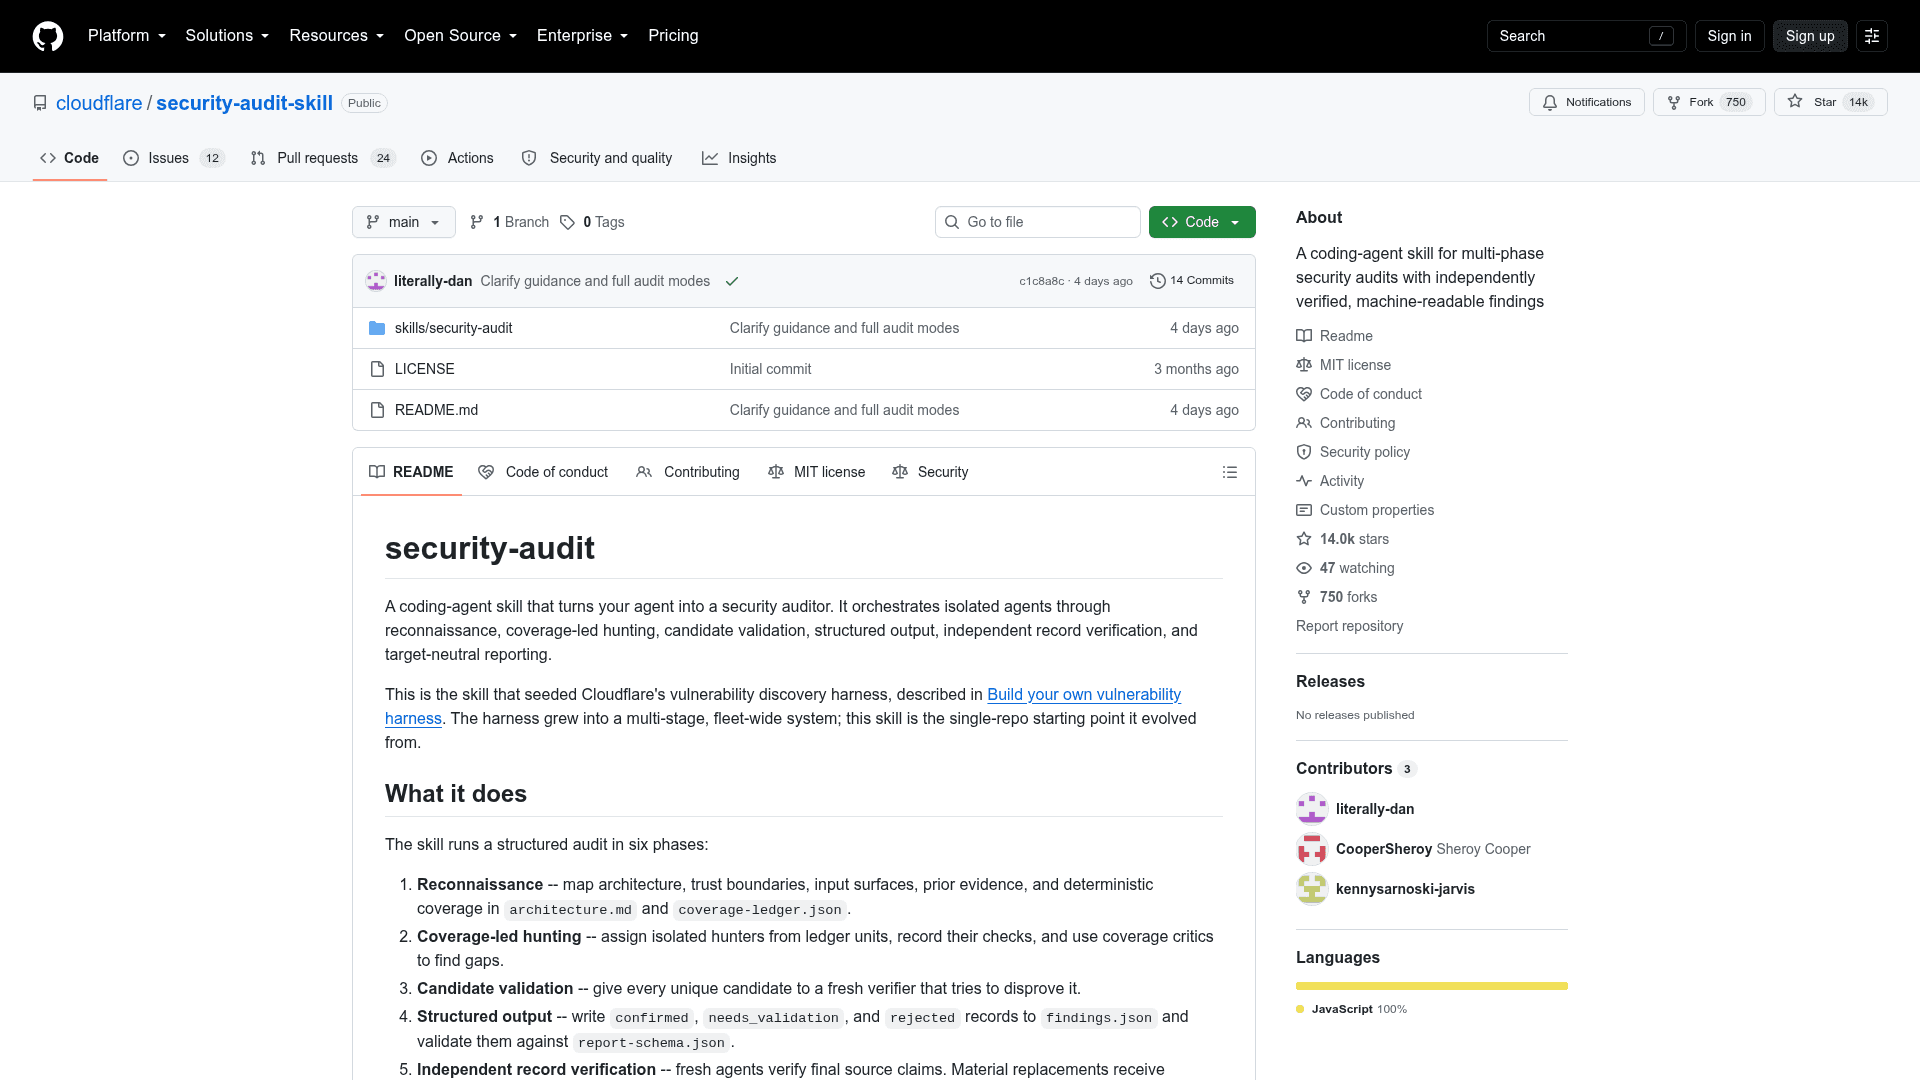Open commit message Clarify guidance and full audit modes by literally-dan

coord(595,281)
